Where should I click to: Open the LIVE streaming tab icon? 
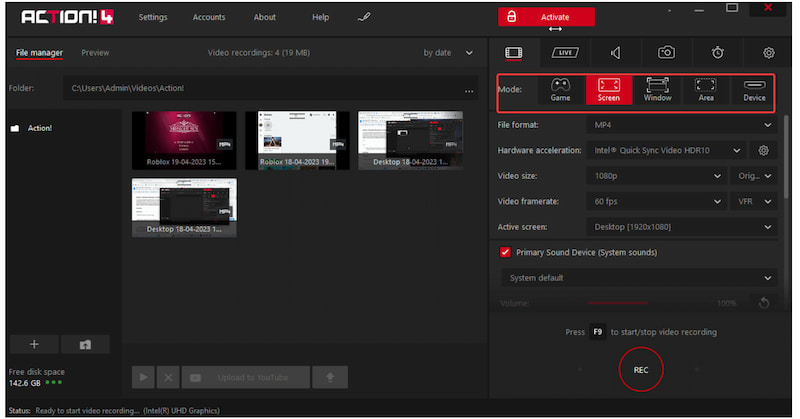[565, 52]
